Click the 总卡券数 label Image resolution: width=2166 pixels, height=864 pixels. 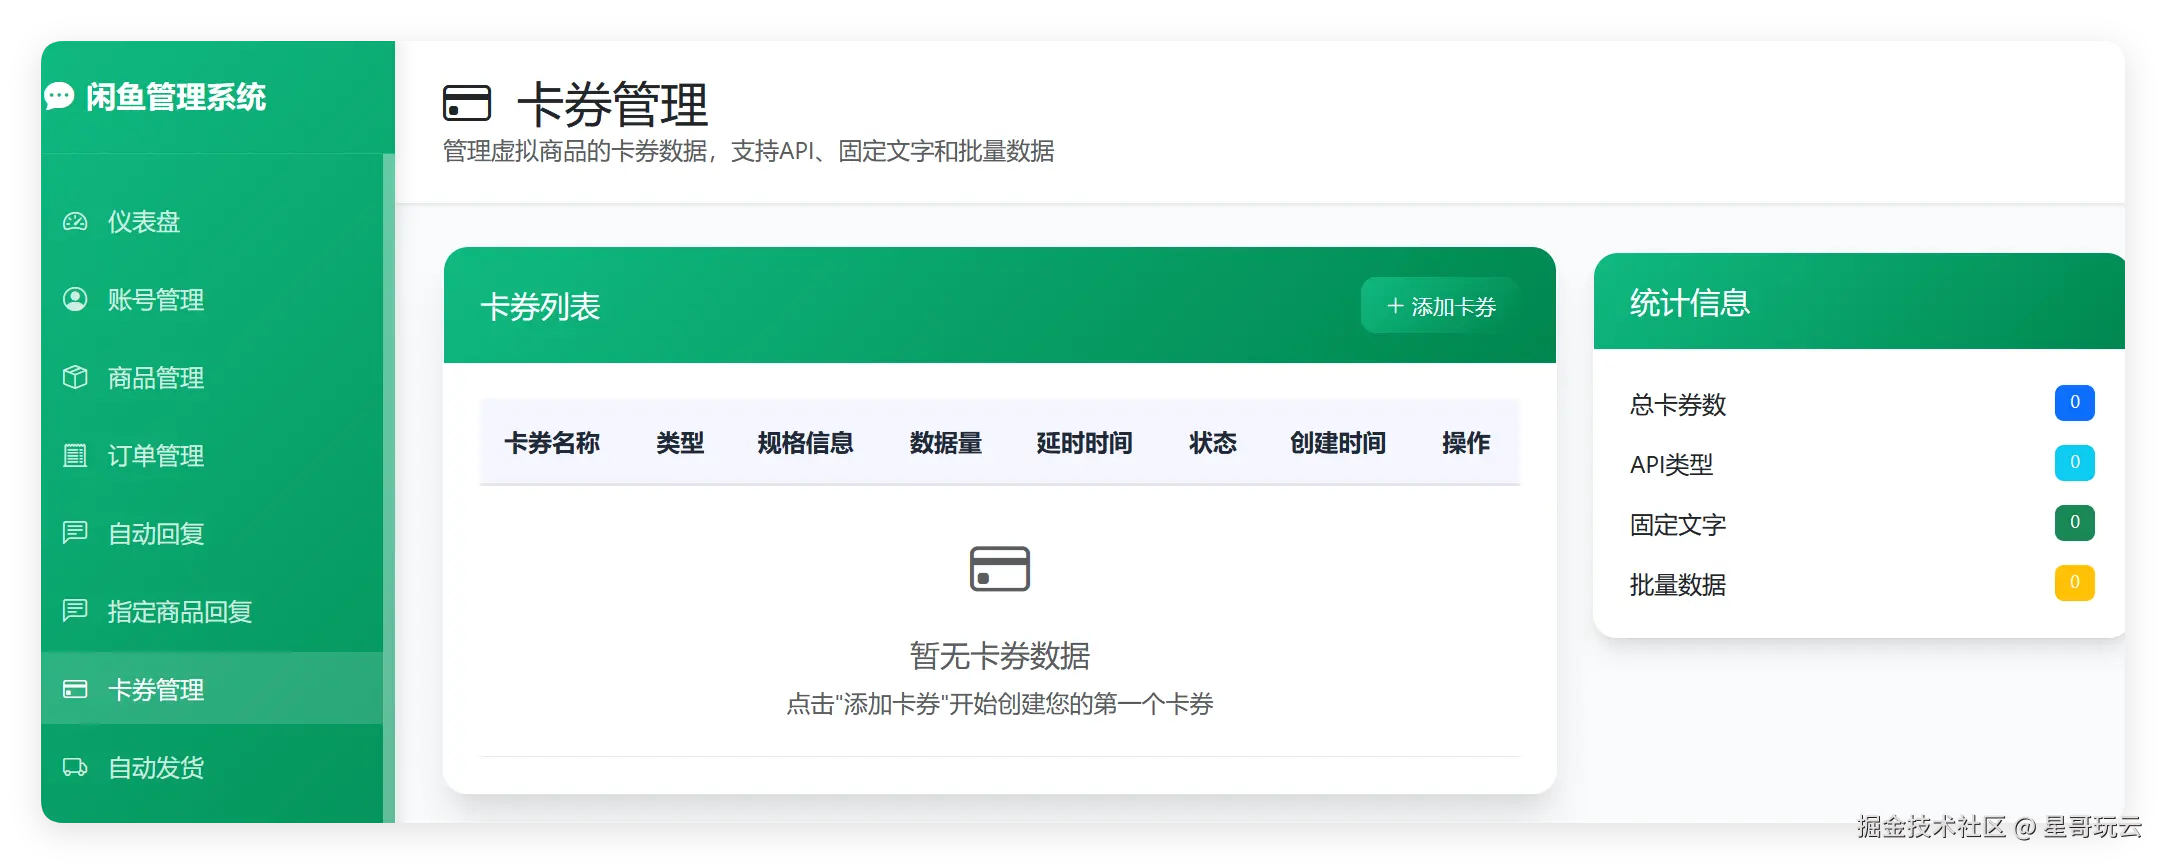click(x=1678, y=405)
